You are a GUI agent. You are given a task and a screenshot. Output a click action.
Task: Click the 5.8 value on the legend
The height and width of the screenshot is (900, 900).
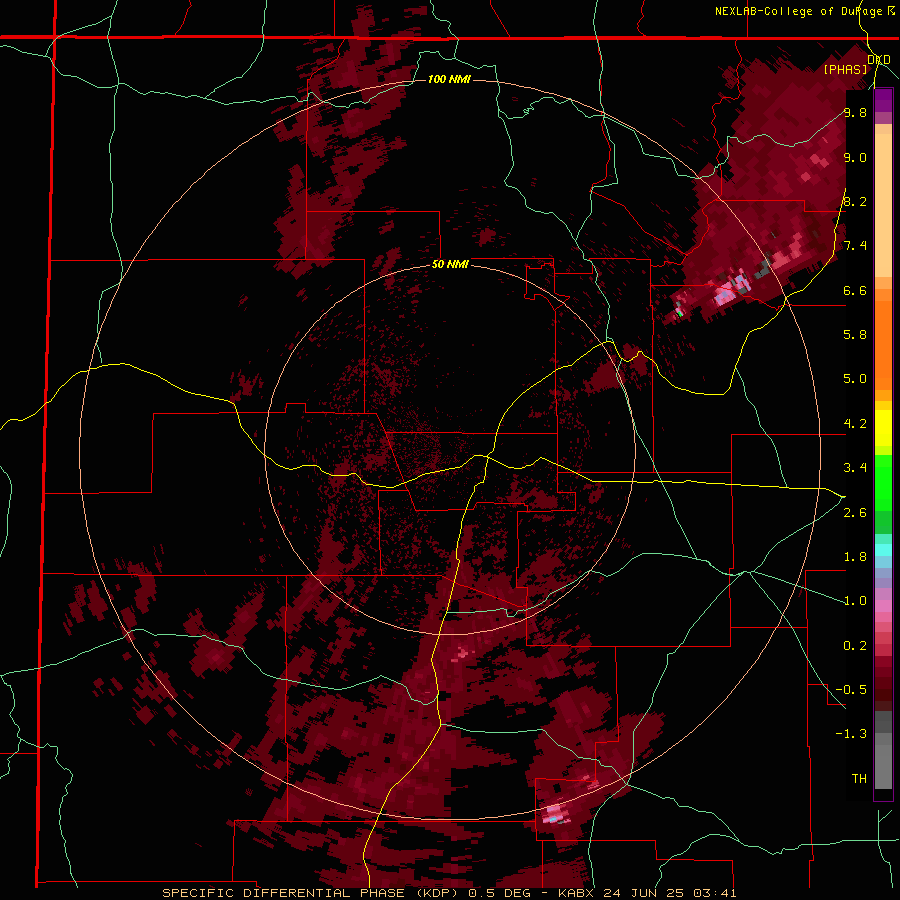[855, 334]
